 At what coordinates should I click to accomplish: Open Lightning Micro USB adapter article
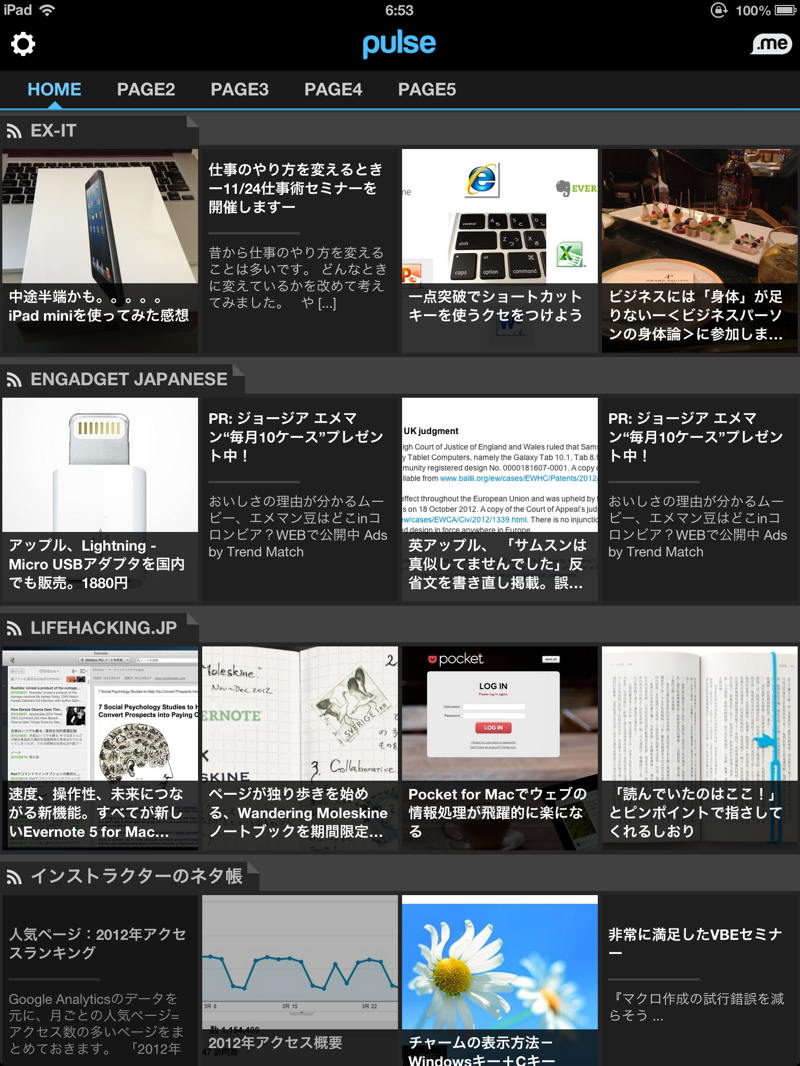point(100,499)
